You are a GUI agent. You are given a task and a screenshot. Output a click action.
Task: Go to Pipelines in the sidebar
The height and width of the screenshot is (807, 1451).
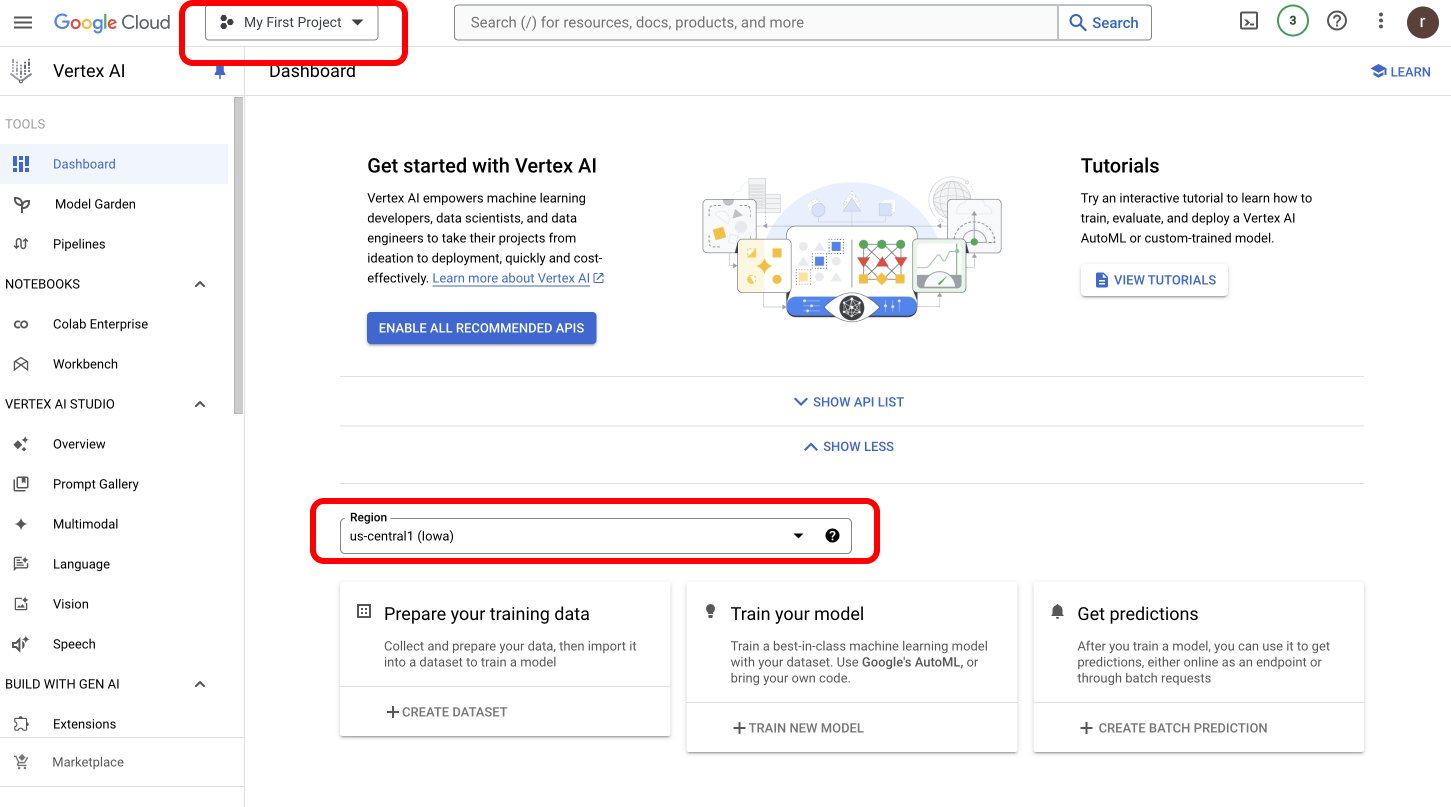(x=79, y=244)
